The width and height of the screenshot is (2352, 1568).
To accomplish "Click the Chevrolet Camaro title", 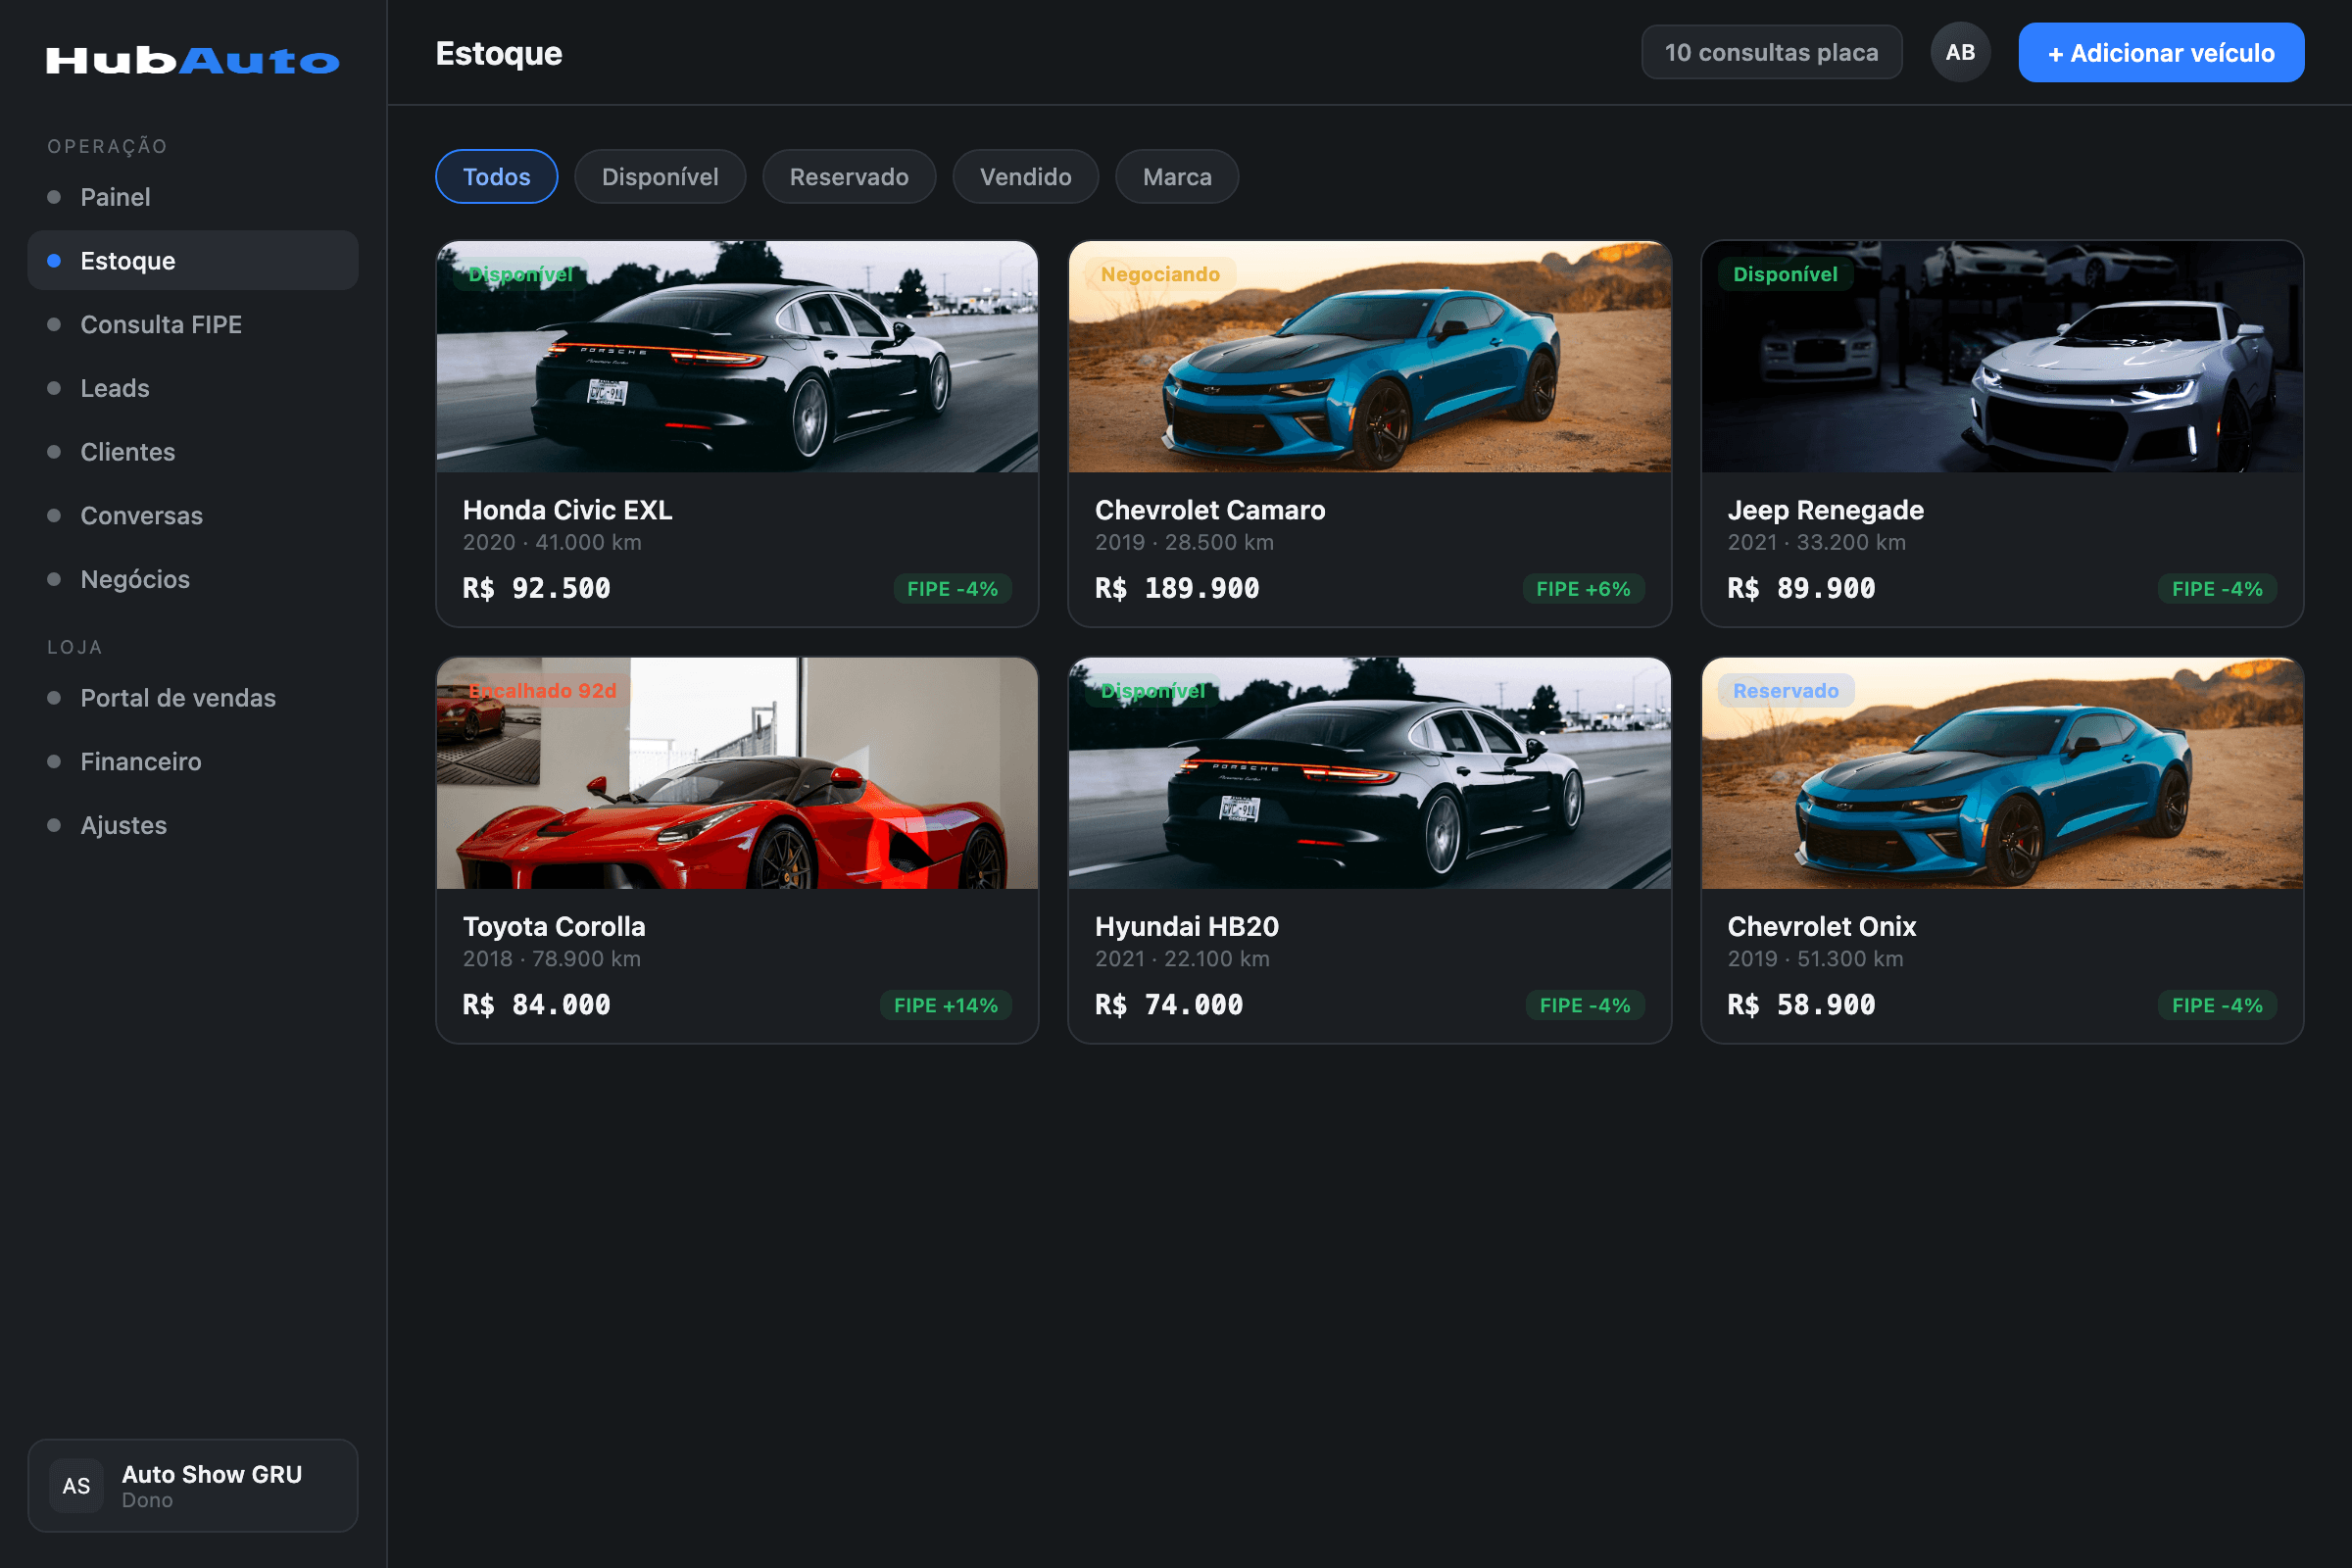I will (1210, 510).
